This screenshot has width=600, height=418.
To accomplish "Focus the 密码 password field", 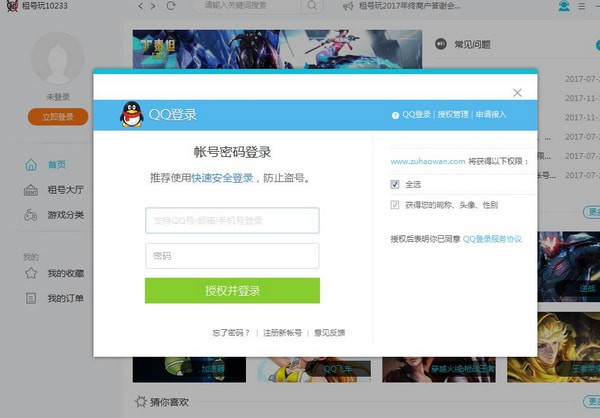I will click(x=232, y=256).
